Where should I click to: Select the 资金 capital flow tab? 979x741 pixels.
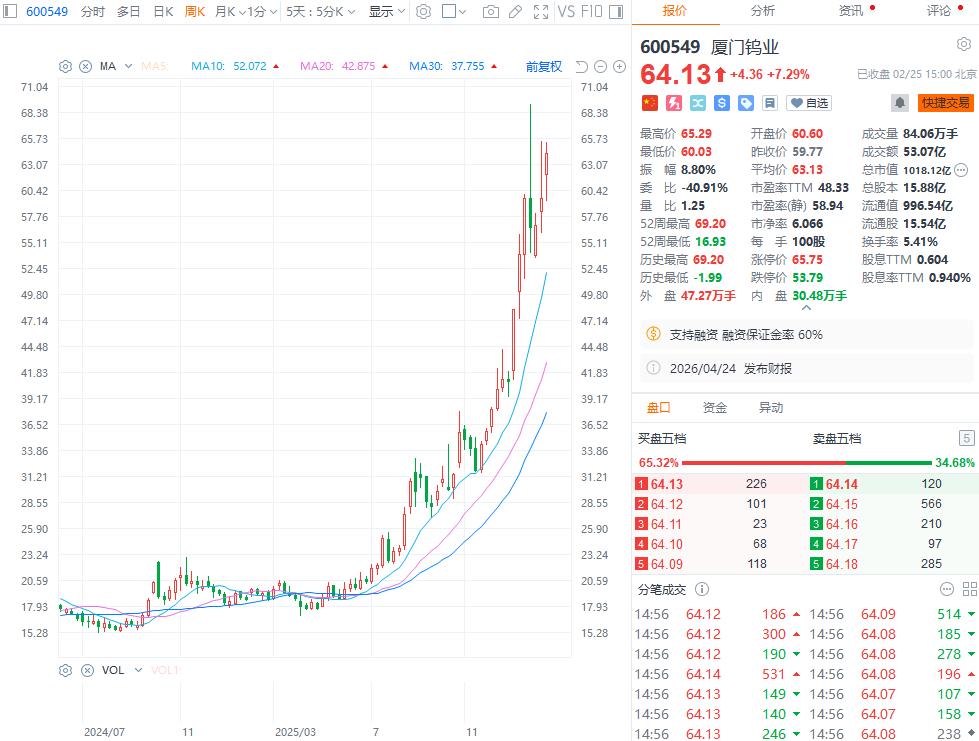[714, 408]
